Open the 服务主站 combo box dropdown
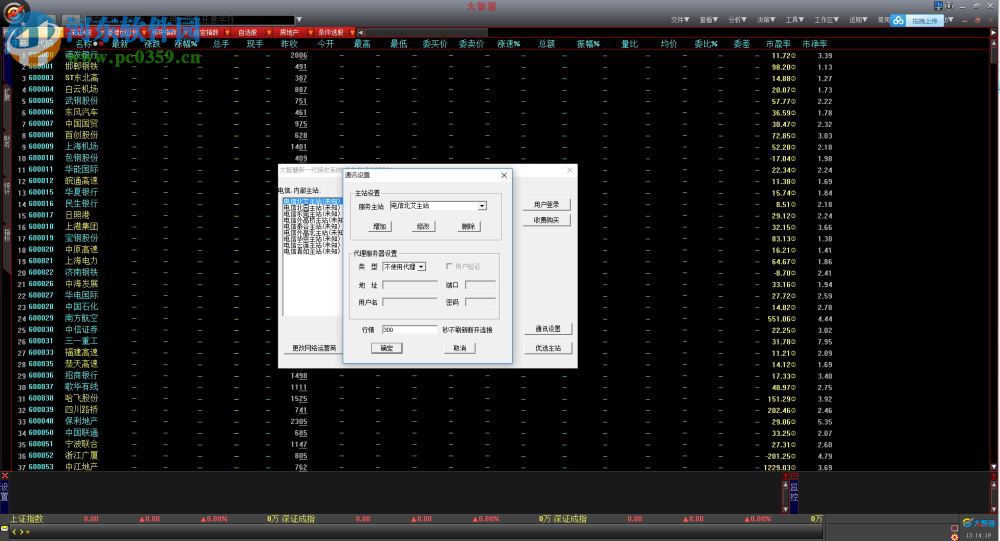Image resolution: width=1000 pixels, height=541 pixels. (x=482, y=205)
